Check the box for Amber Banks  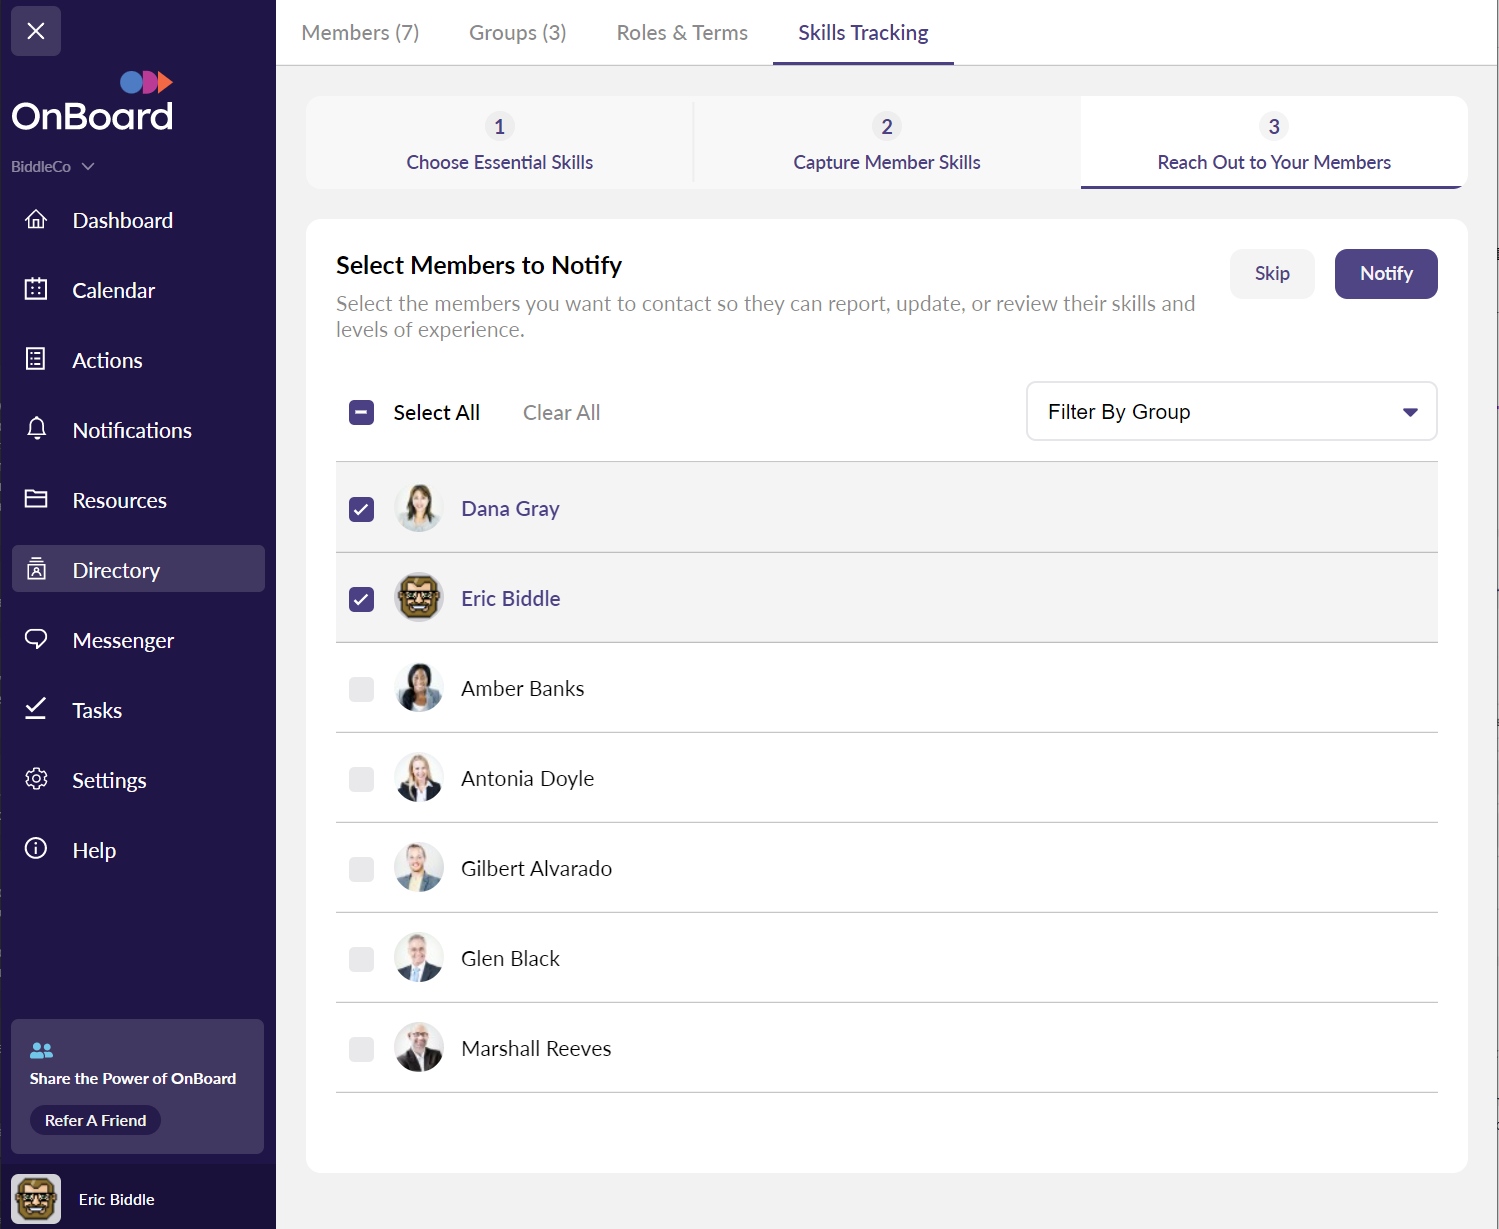(361, 689)
